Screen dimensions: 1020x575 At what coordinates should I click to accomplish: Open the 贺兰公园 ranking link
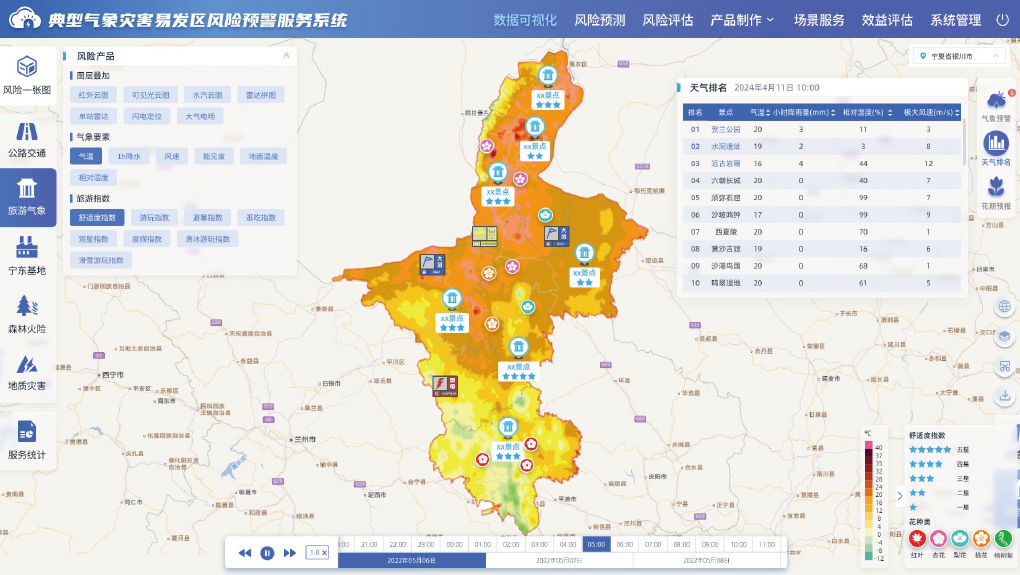pos(725,129)
